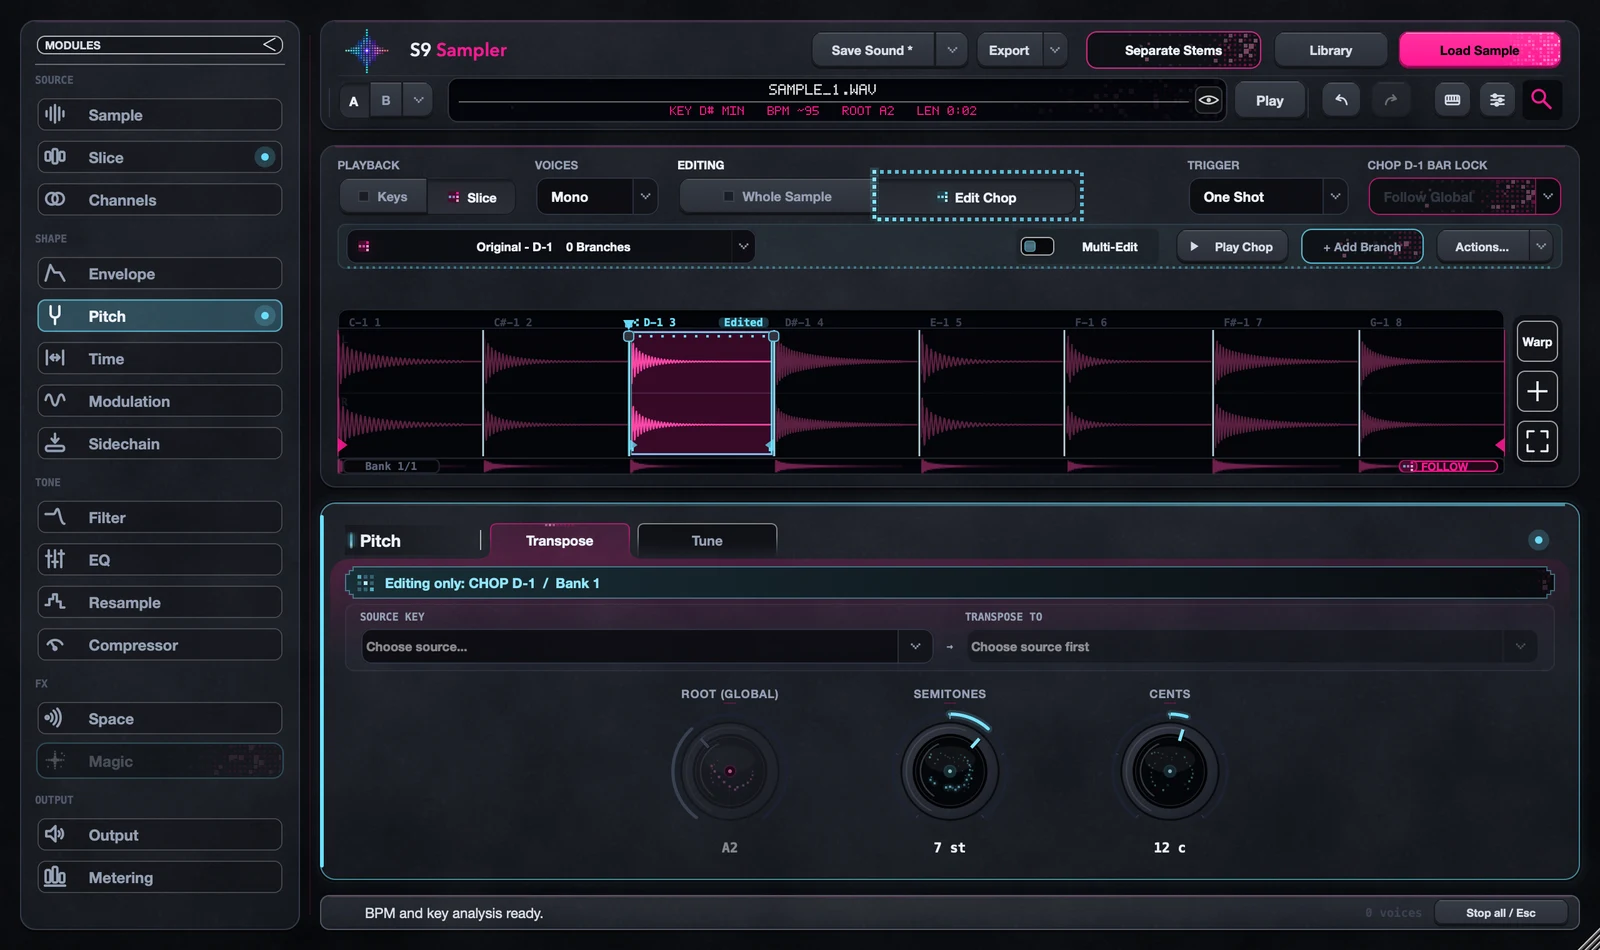Open the Modulation module

(x=160, y=401)
